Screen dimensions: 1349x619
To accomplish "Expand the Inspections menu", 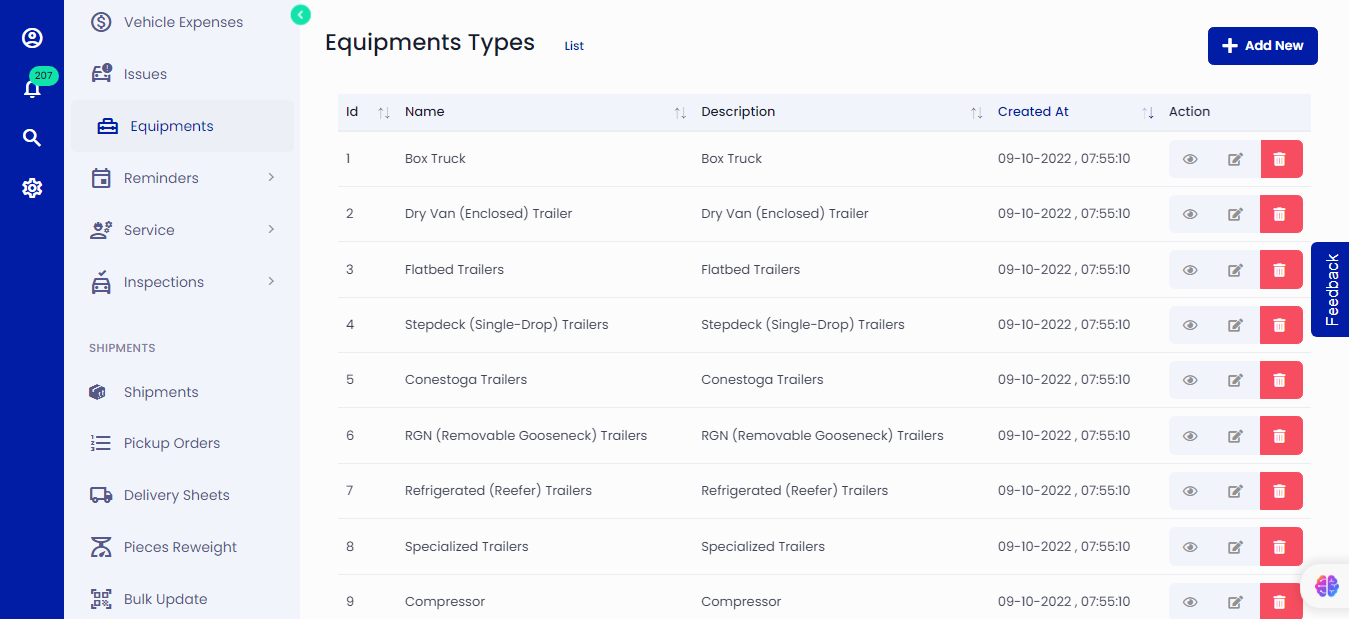I will [x=165, y=281].
